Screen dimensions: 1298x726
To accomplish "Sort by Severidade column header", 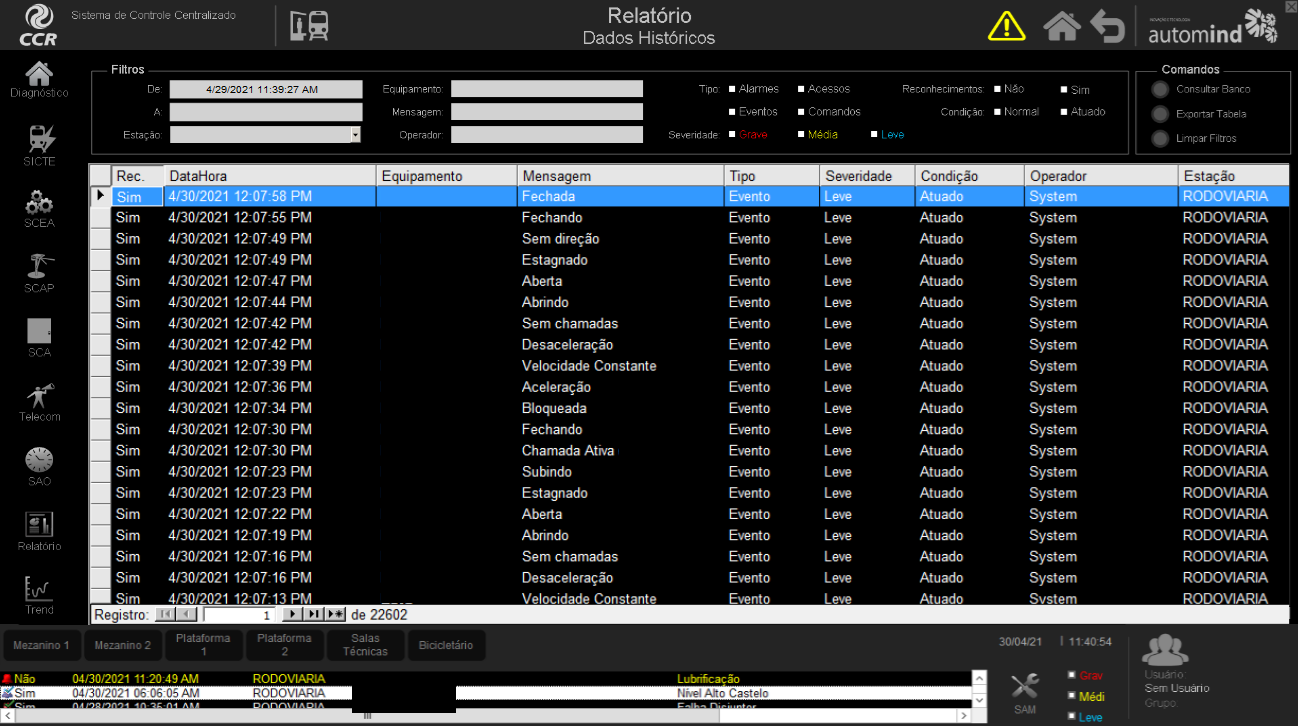I will tap(869, 176).
